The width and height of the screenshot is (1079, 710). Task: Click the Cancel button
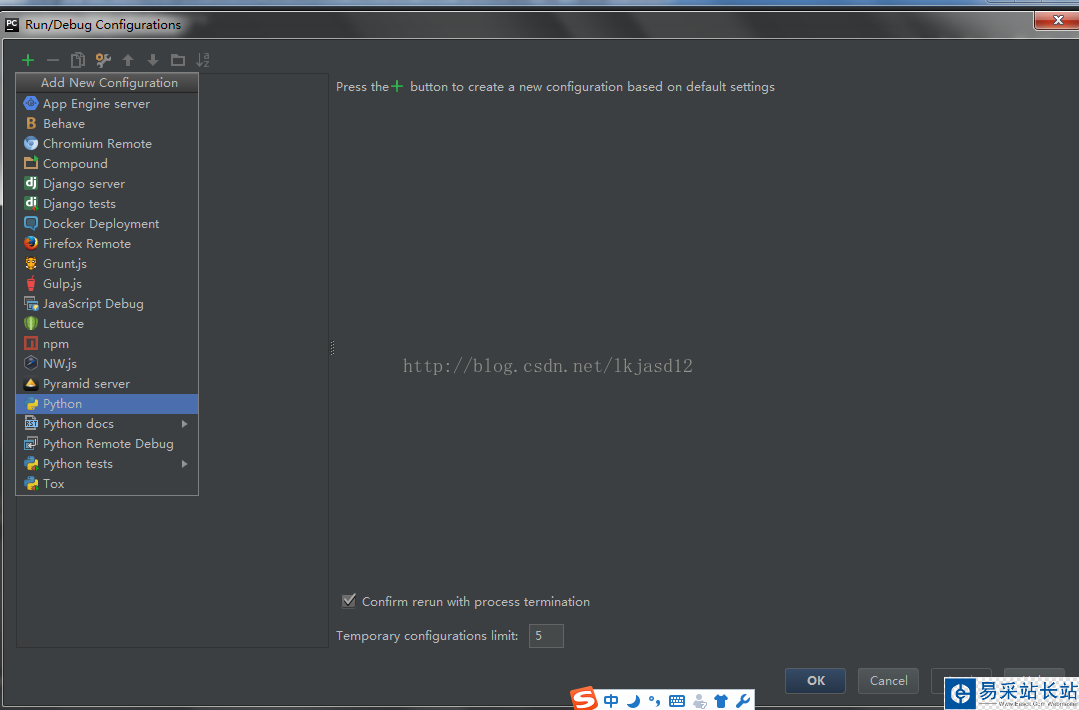click(x=888, y=680)
